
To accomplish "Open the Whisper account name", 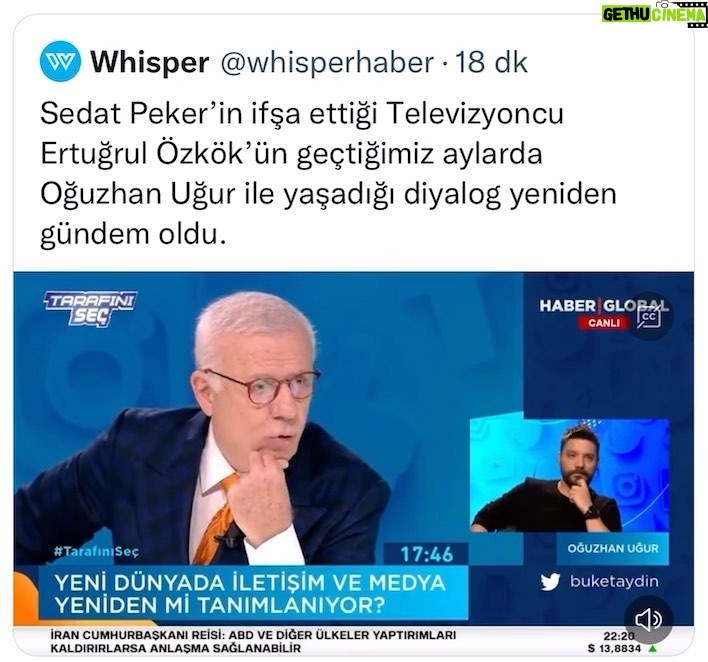I will click(150, 62).
